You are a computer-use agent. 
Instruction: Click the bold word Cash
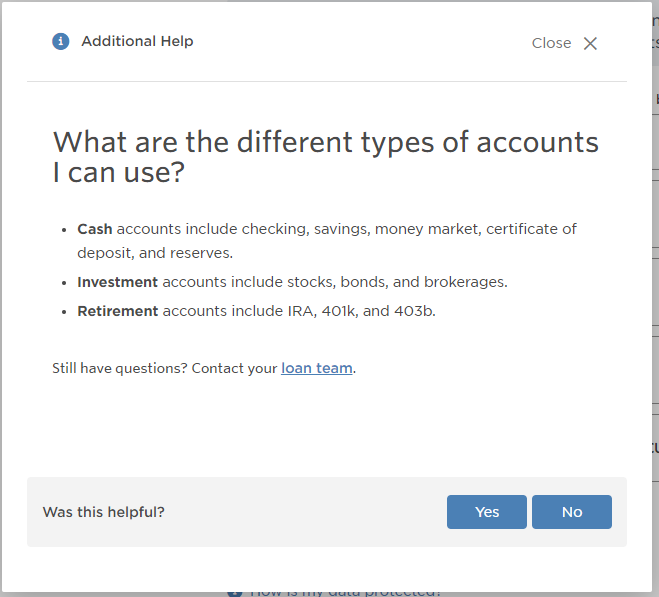[x=95, y=229]
